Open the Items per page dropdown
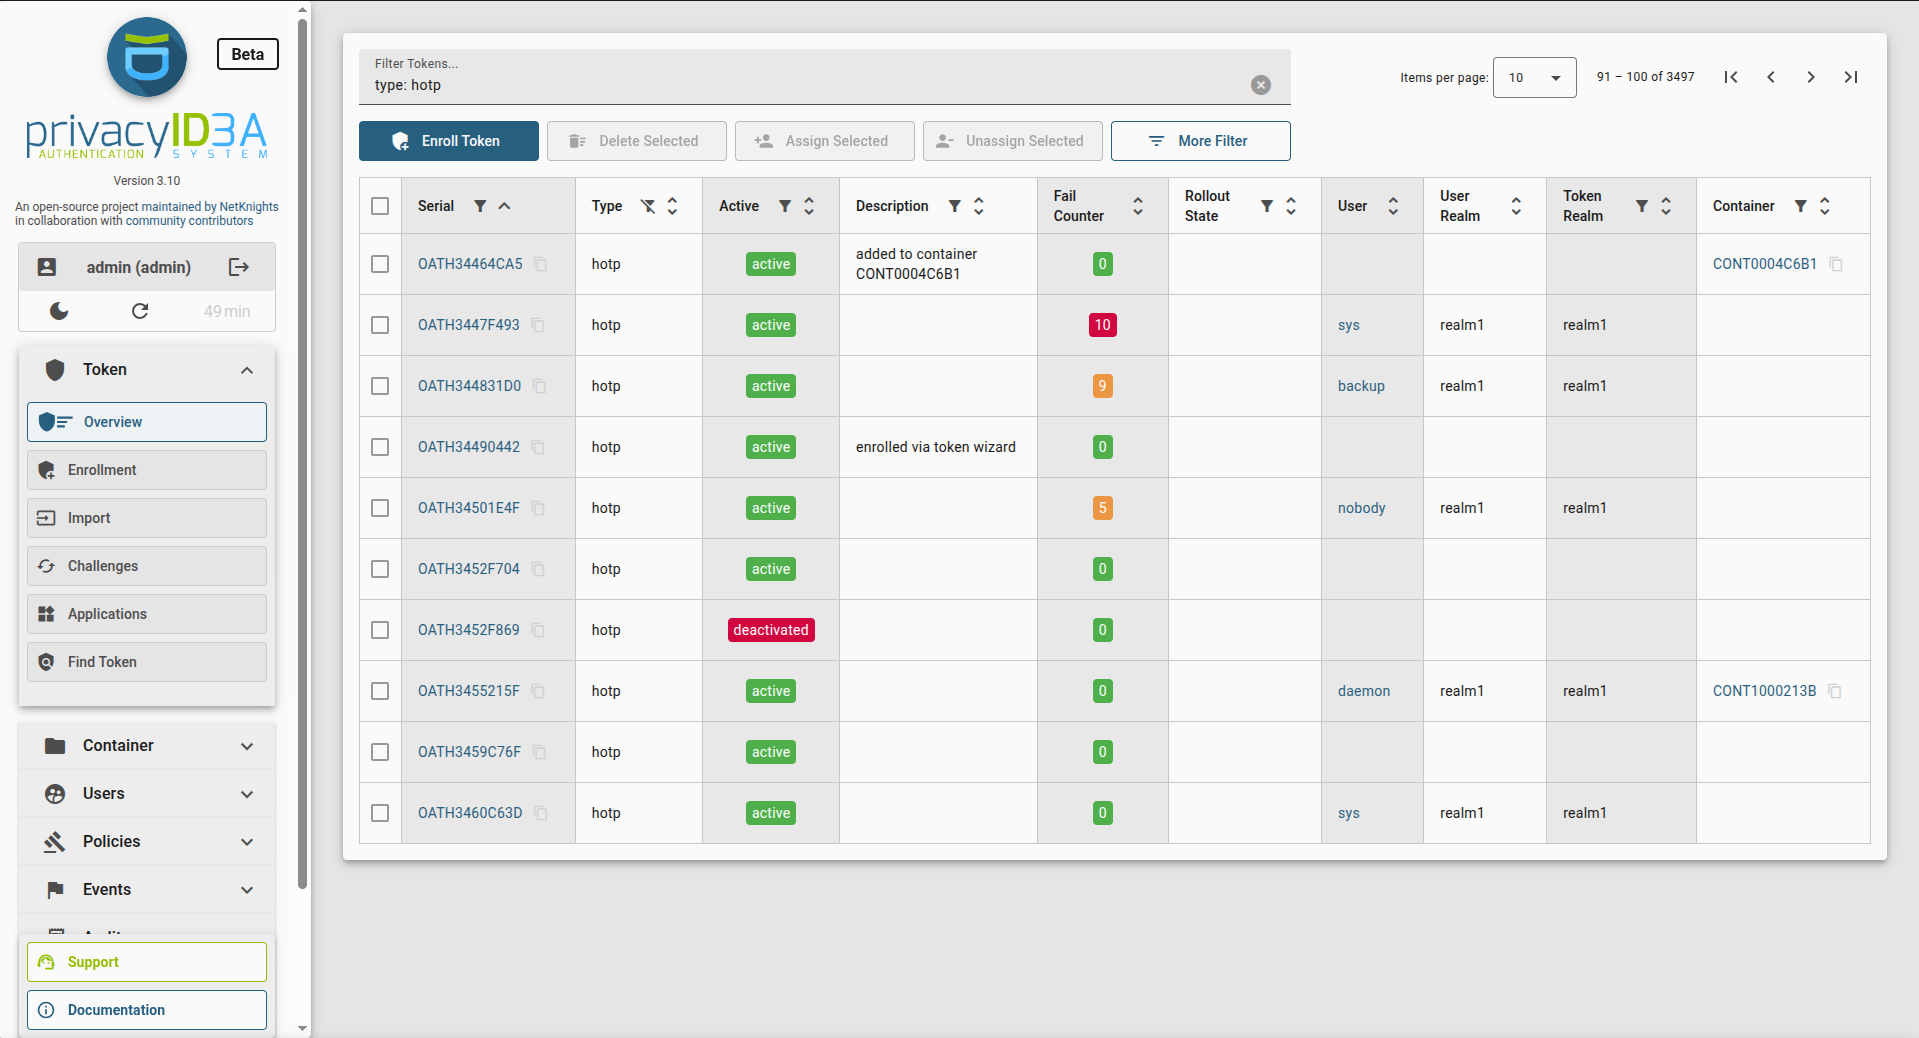1919x1038 pixels. click(x=1534, y=77)
